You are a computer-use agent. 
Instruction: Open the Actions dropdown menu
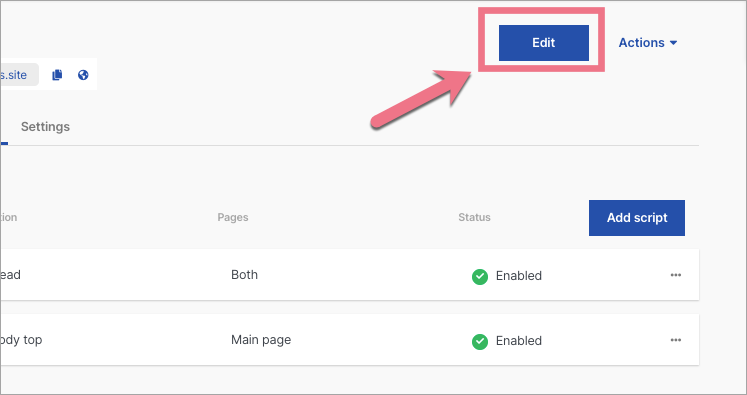point(648,43)
